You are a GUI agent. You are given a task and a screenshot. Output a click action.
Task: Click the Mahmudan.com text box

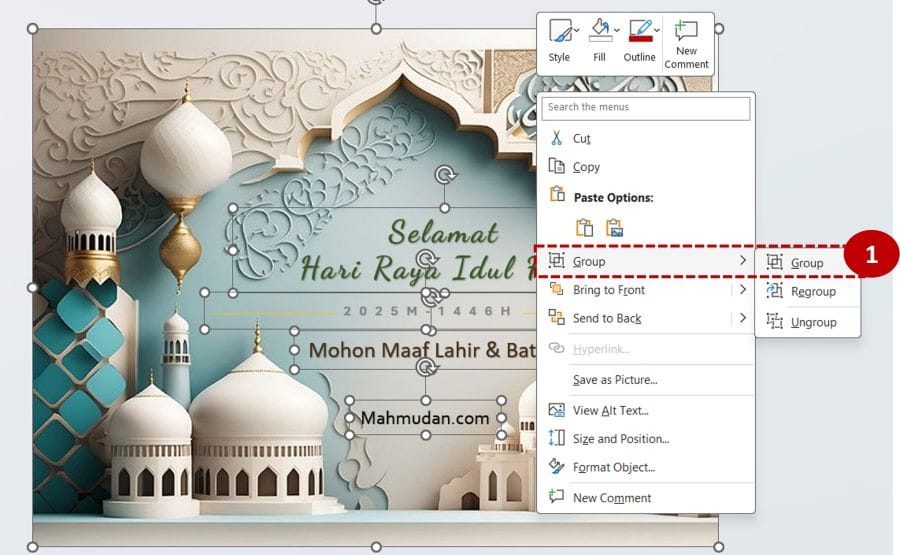[x=425, y=419]
